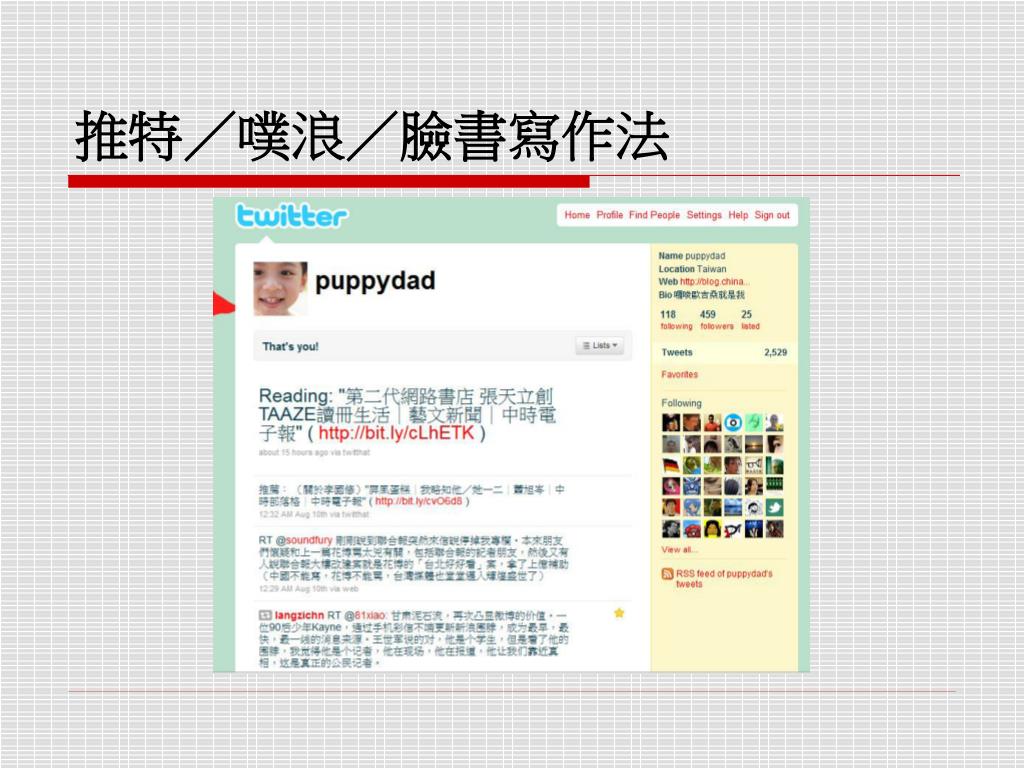Screen dimensions: 1024x768
Task: Open the Home nav link
Action: pyautogui.click(x=577, y=215)
